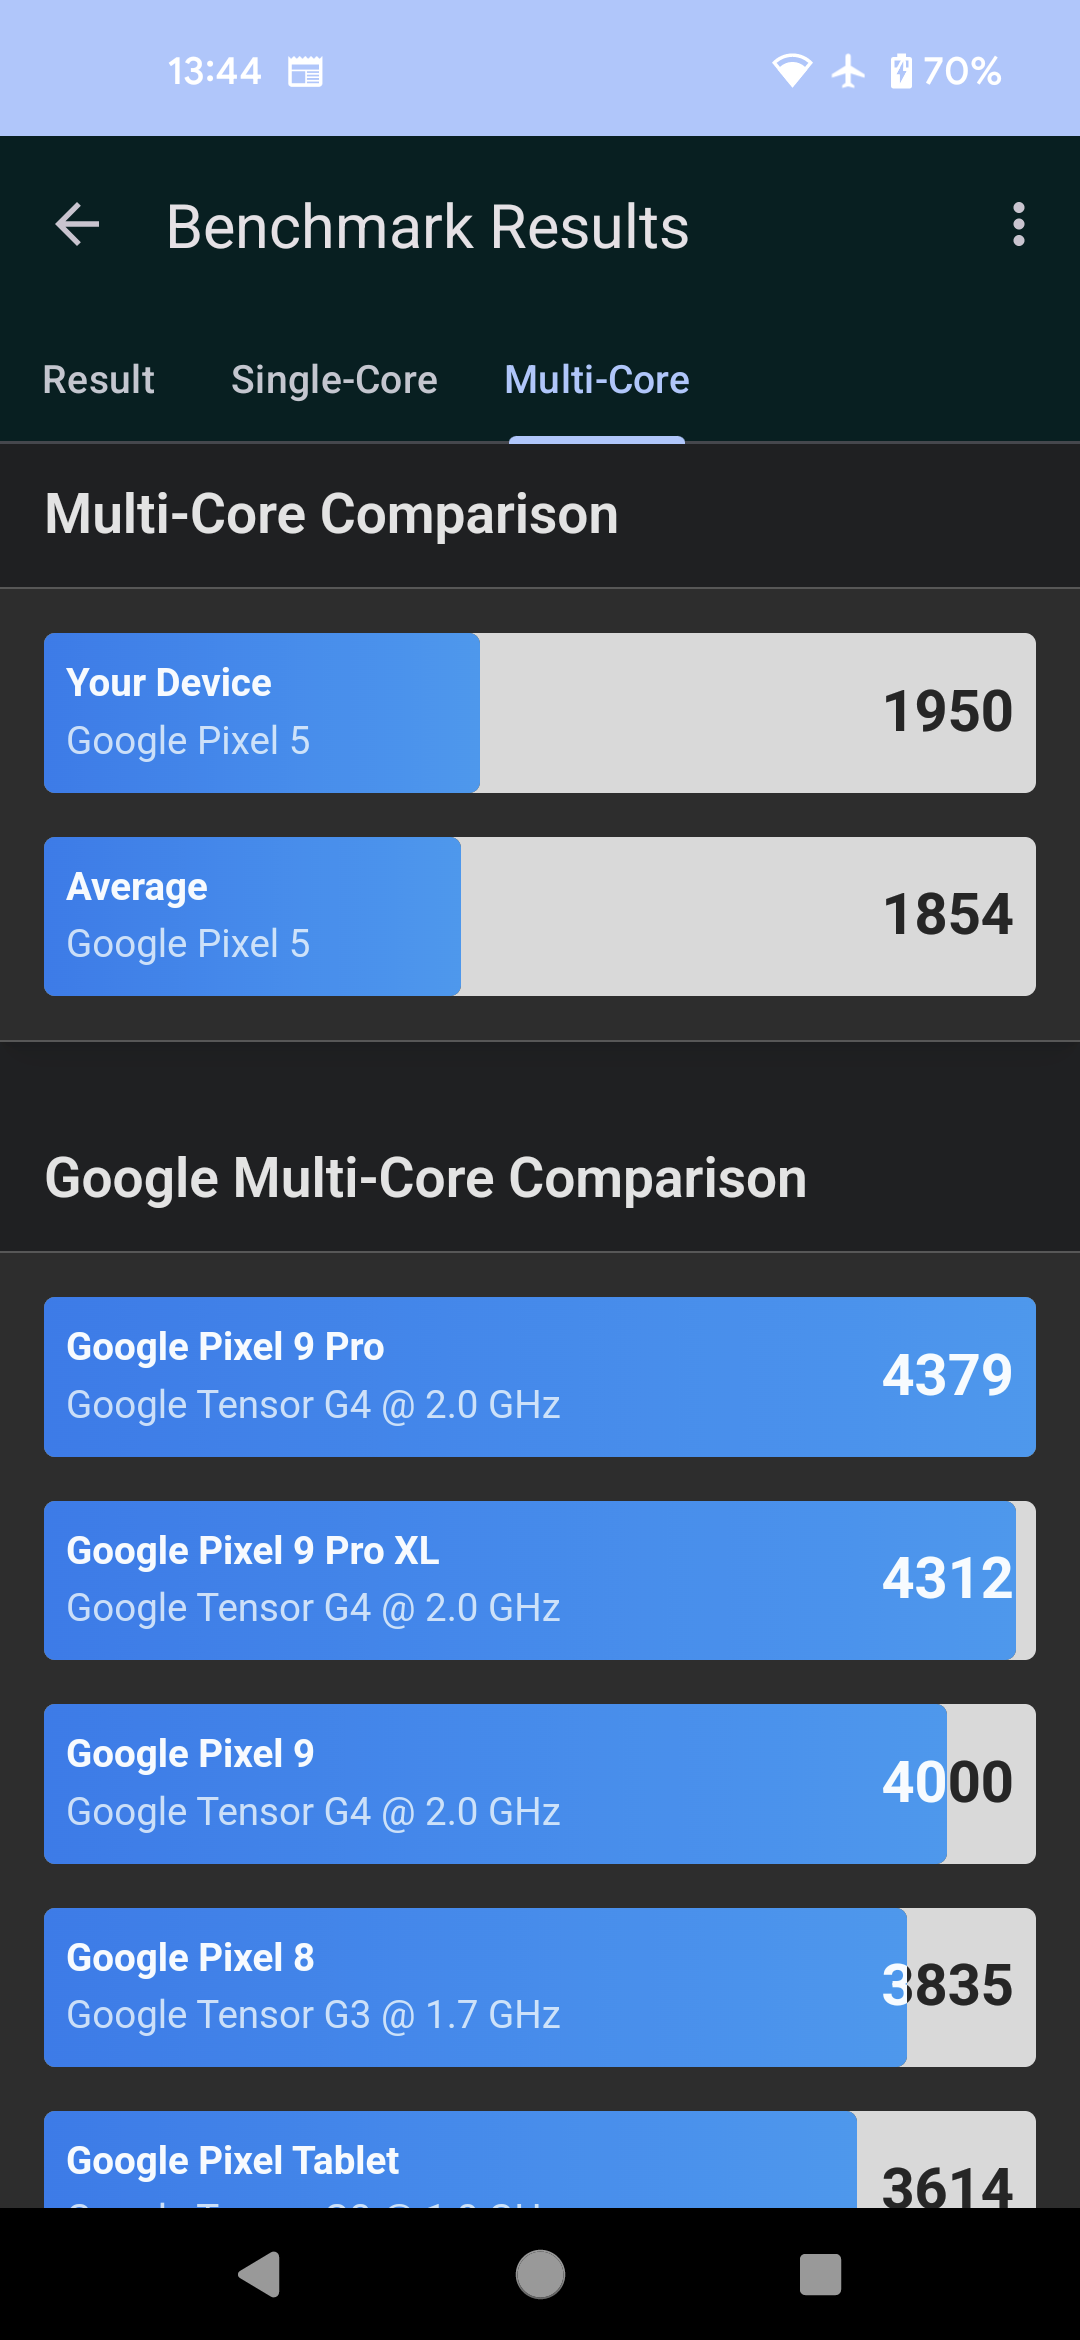
Task: Tap the Android home navigation circle
Action: tap(540, 2275)
